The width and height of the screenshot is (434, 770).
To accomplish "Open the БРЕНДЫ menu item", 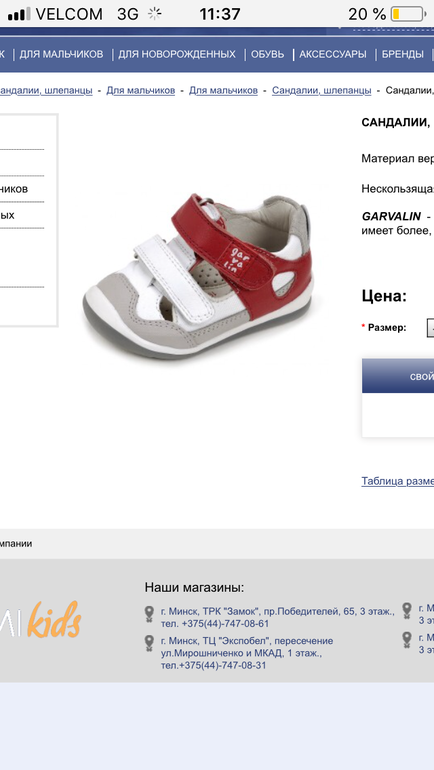I will click(x=403, y=54).
